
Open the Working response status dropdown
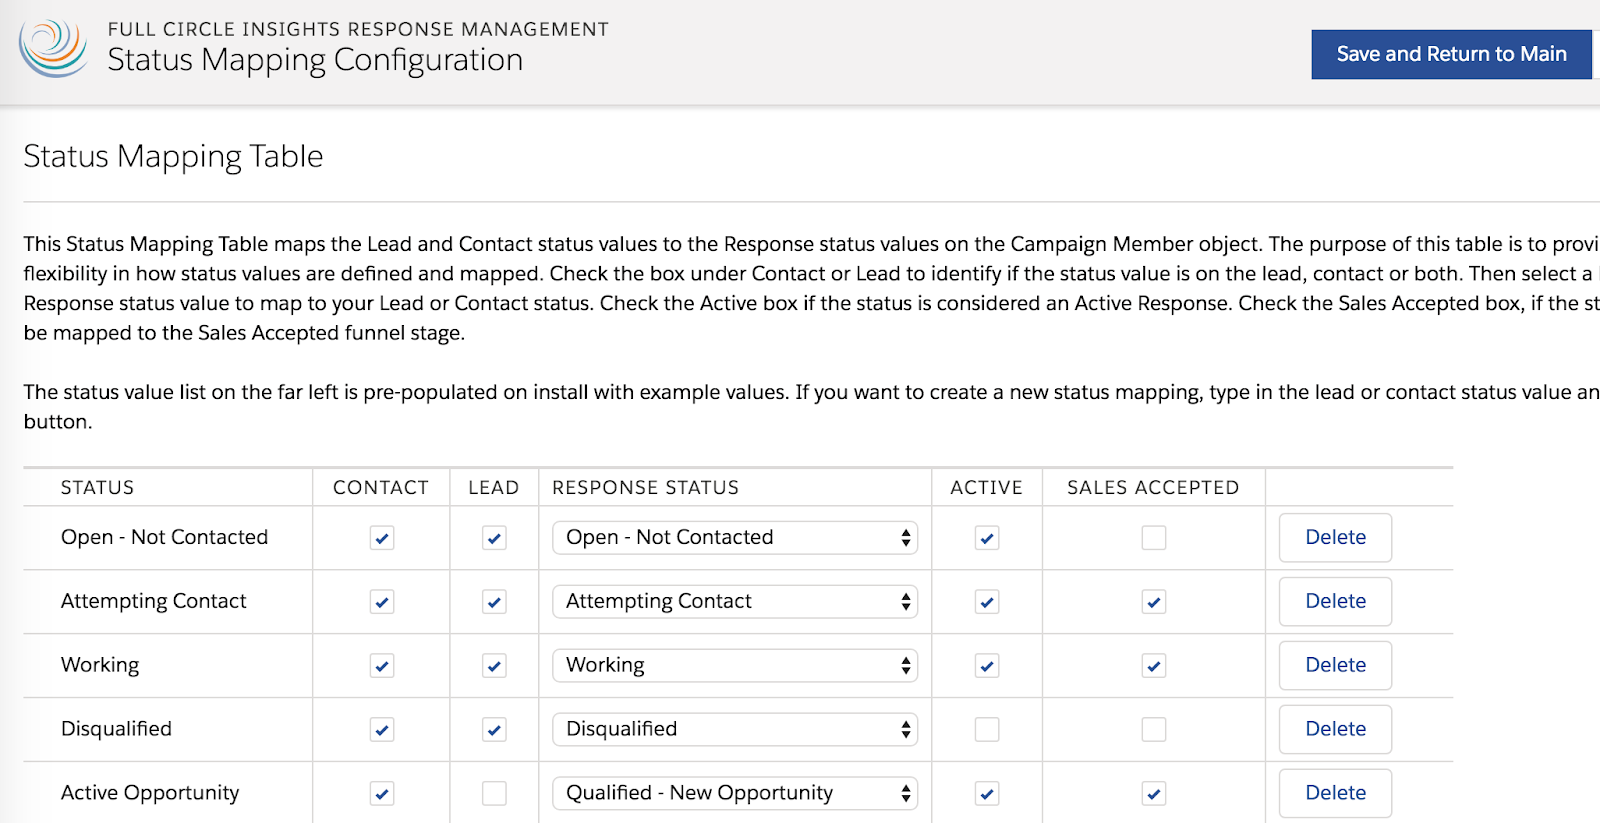coord(735,666)
